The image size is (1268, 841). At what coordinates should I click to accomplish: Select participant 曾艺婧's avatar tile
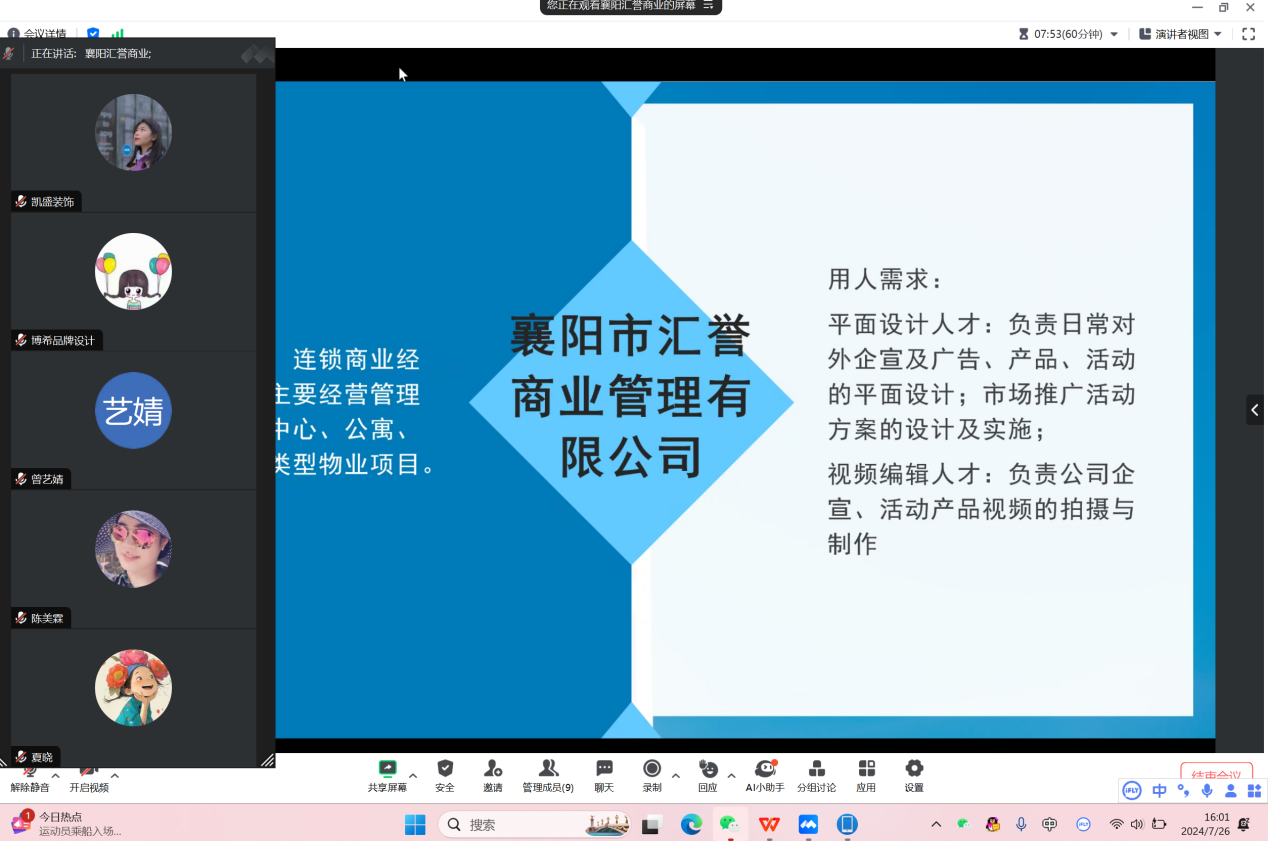coord(133,411)
